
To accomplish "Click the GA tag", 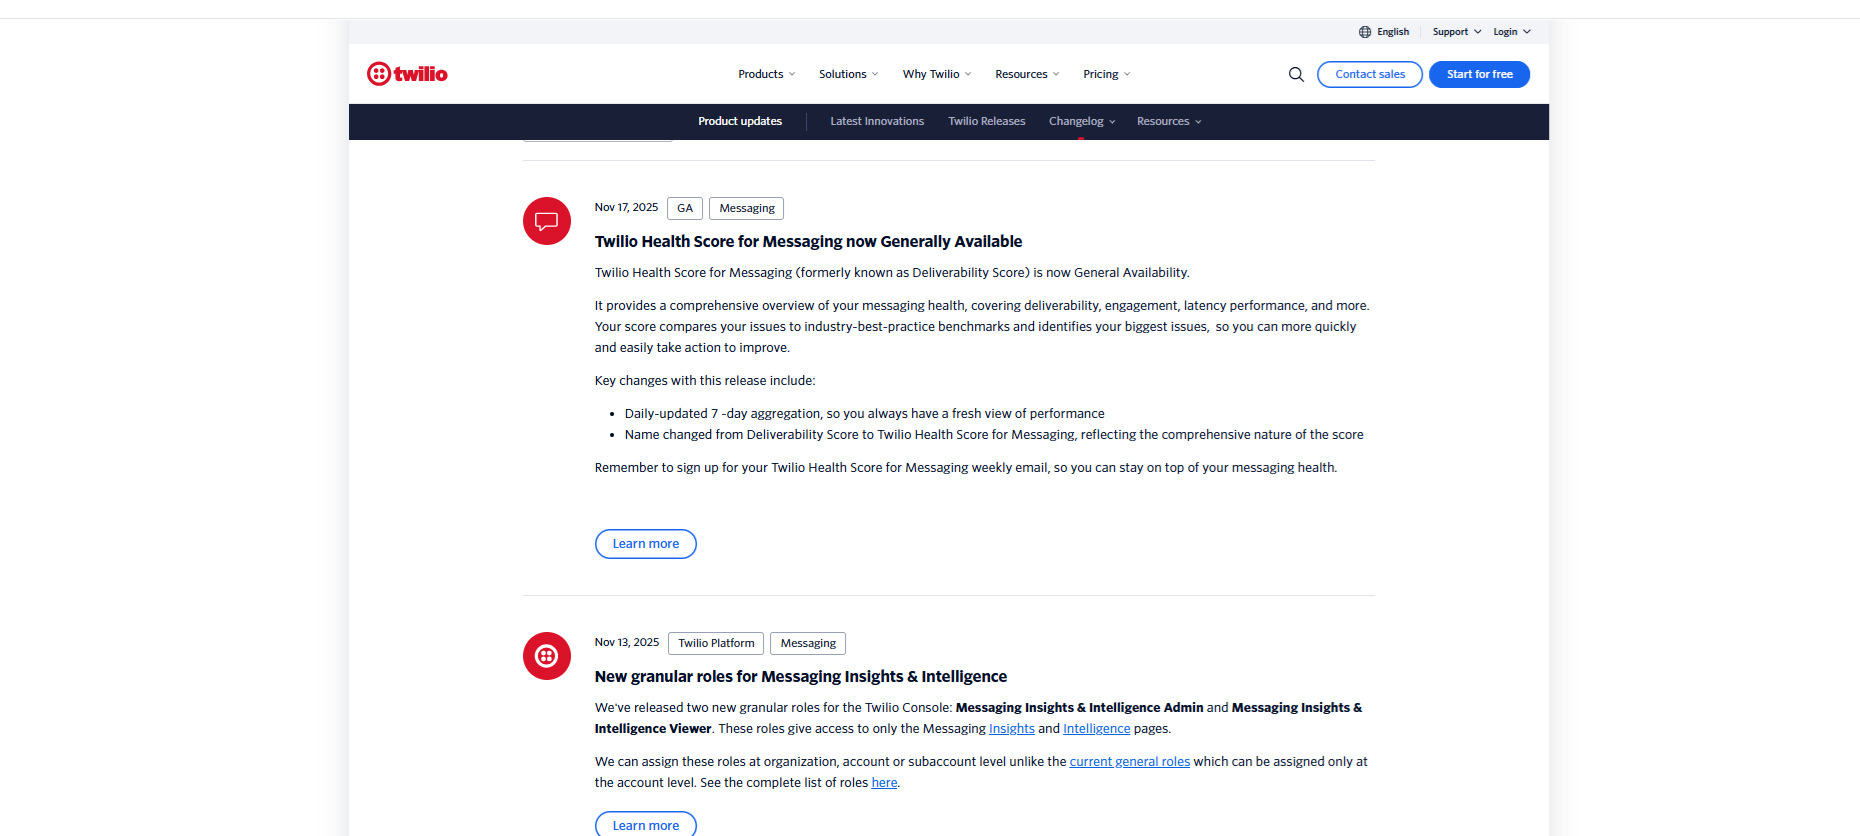I will tap(685, 208).
